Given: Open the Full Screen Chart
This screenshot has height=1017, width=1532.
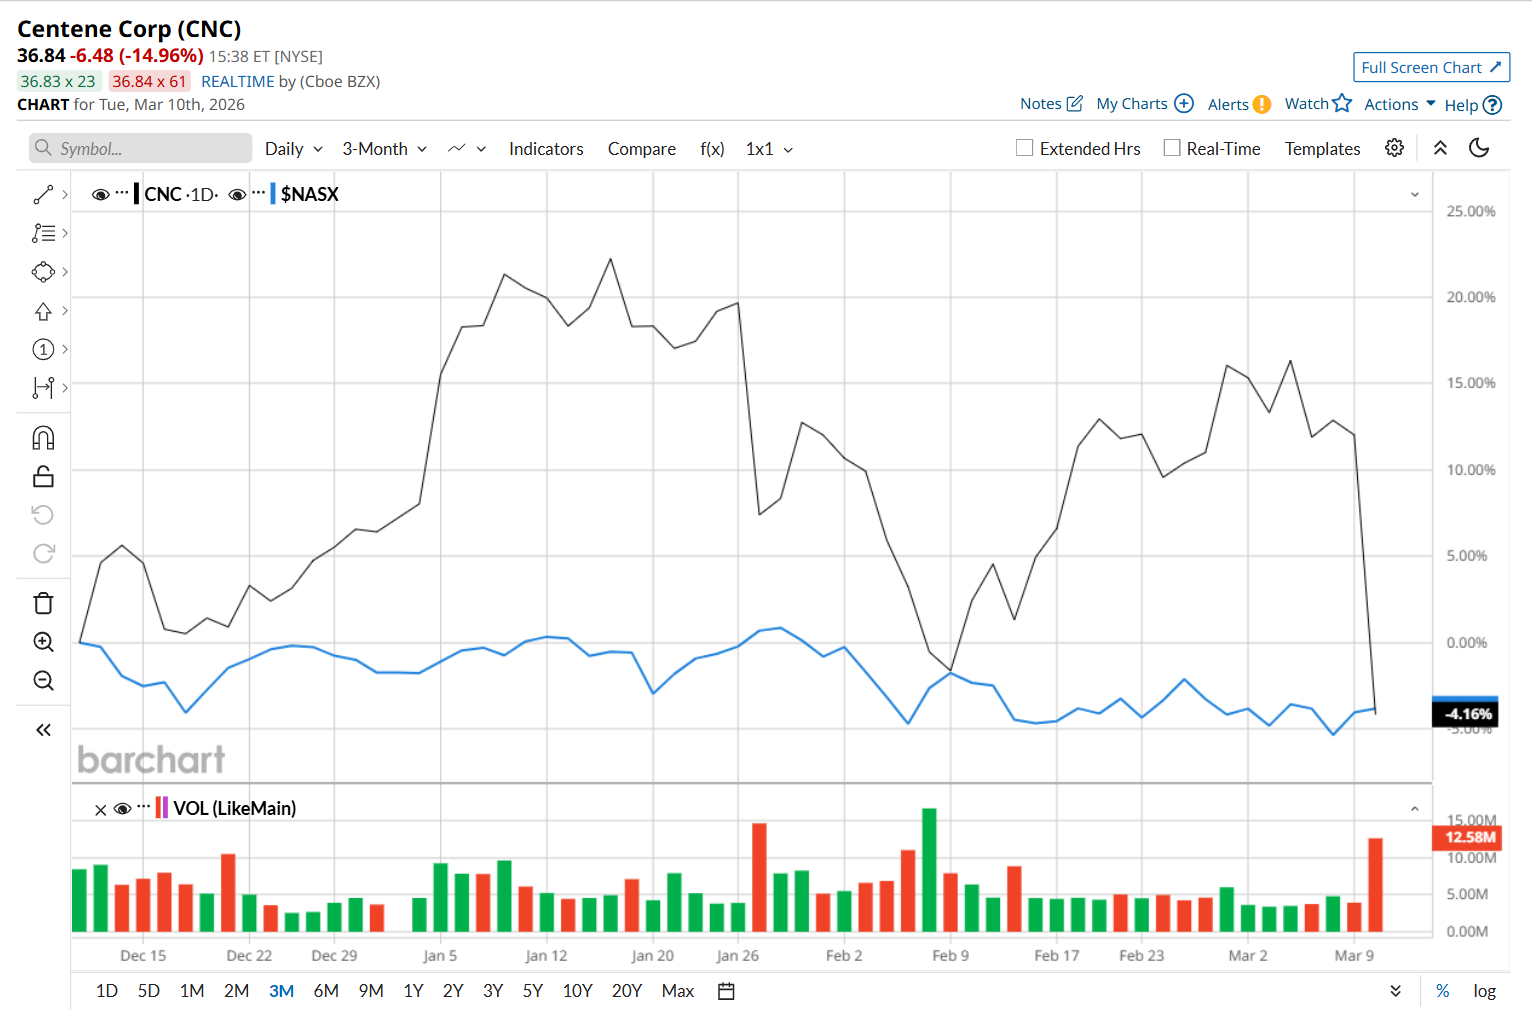Looking at the screenshot, I should click(1431, 67).
